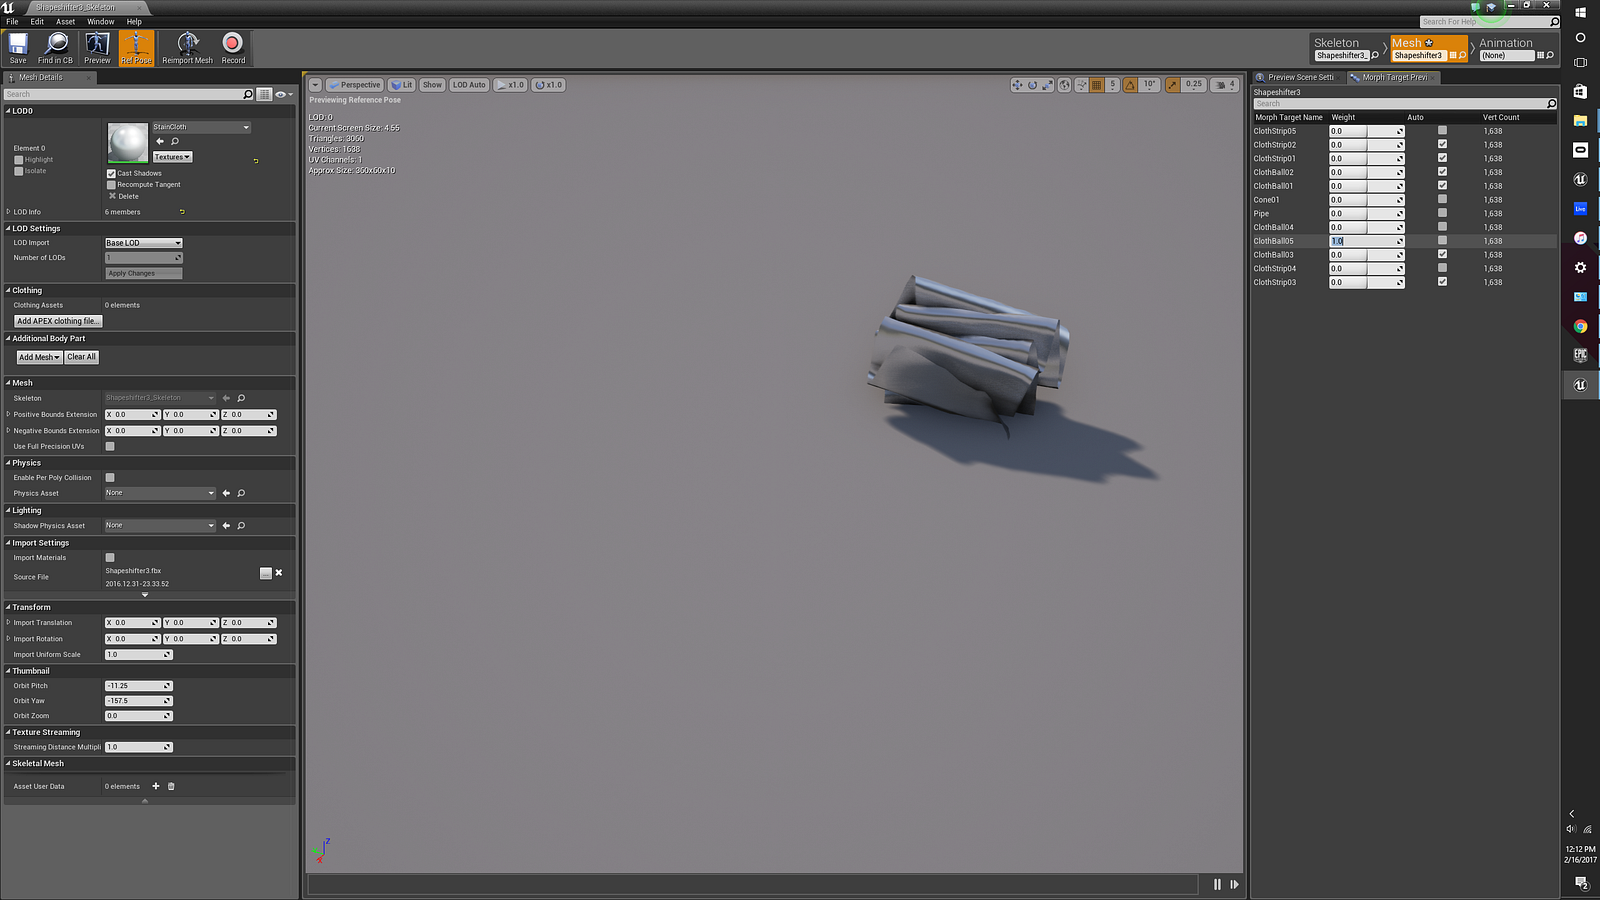Toggle the Ref Pose toolbar button
This screenshot has width=1600, height=900.
coord(136,47)
